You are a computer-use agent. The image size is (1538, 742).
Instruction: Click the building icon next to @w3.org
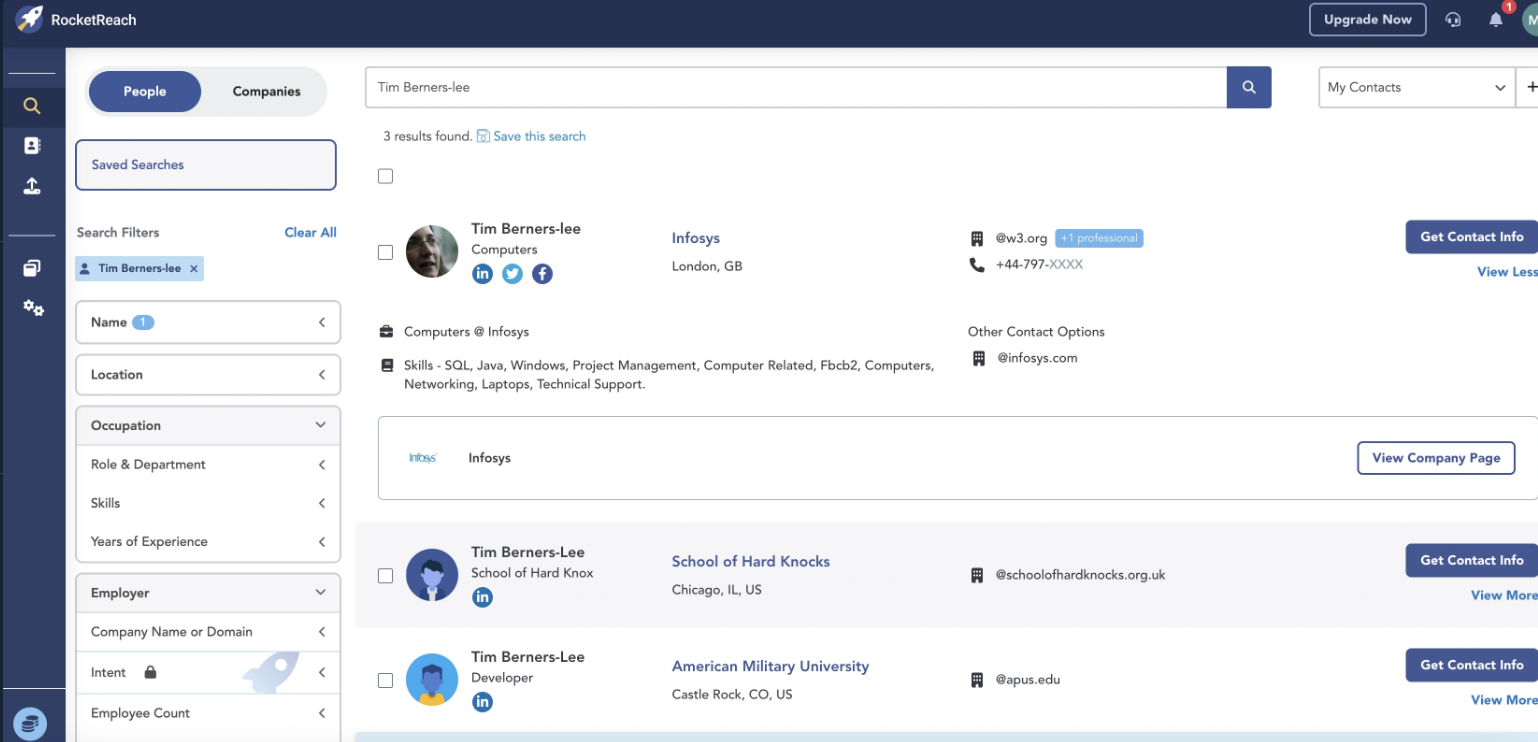[977, 238]
